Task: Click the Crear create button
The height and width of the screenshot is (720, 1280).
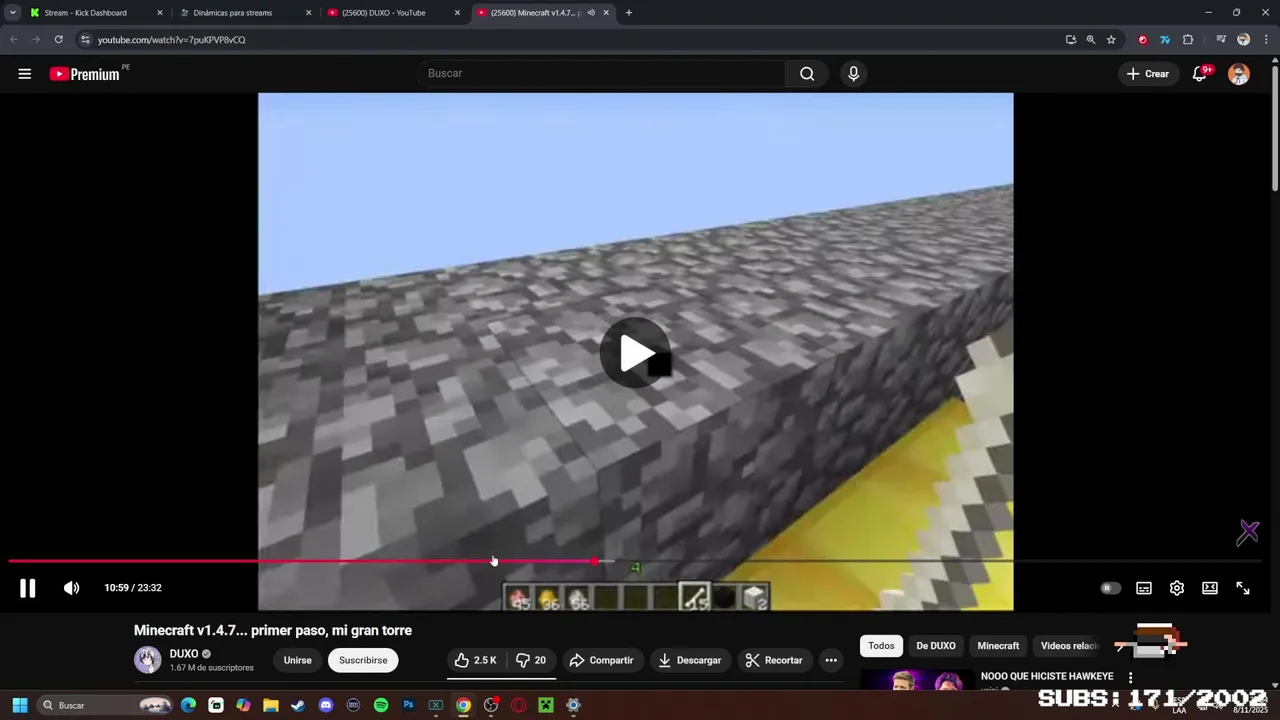Action: [1148, 73]
